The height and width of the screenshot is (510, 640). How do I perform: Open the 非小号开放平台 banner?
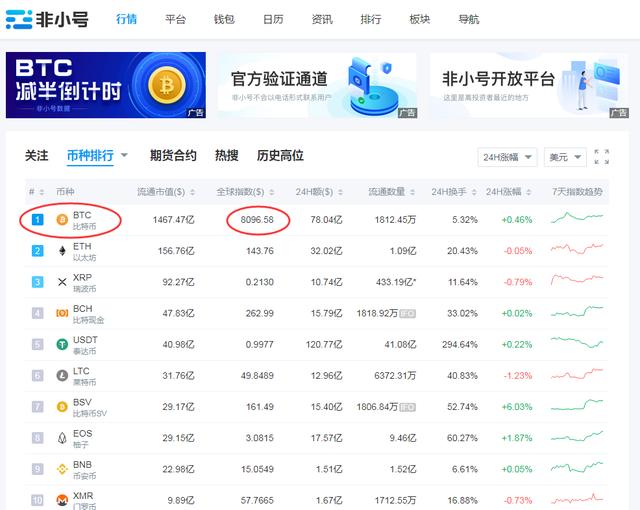tap(529, 85)
